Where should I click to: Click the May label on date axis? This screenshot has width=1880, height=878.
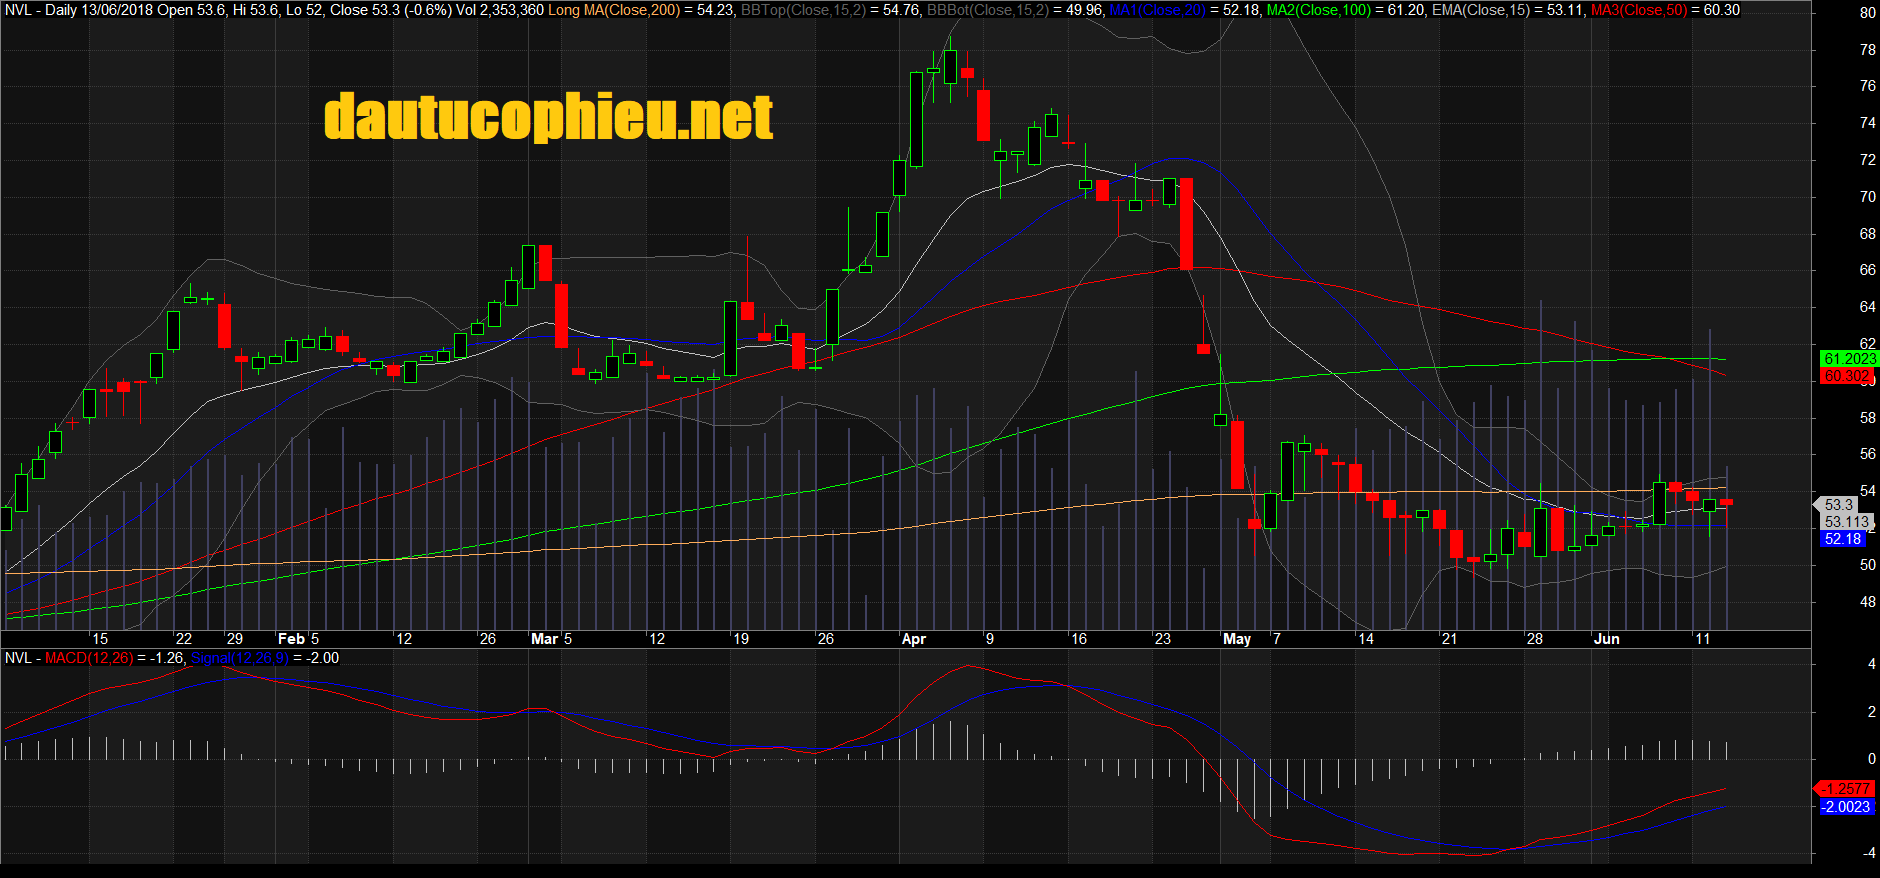(x=1236, y=639)
